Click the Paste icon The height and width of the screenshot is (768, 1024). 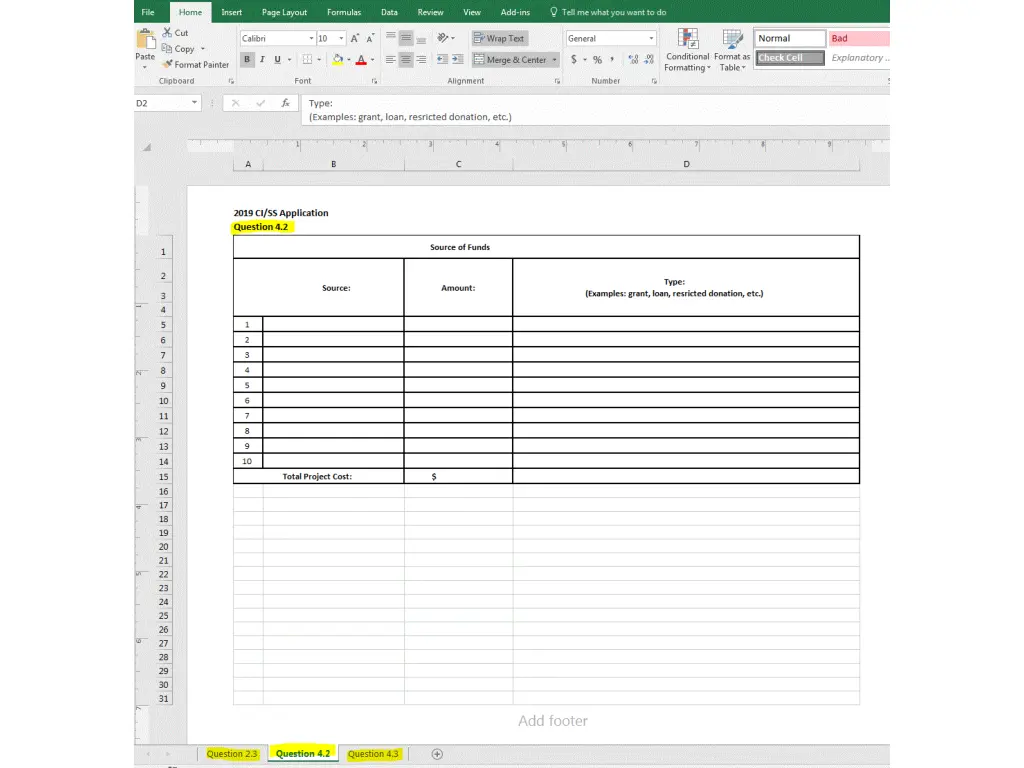145,40
